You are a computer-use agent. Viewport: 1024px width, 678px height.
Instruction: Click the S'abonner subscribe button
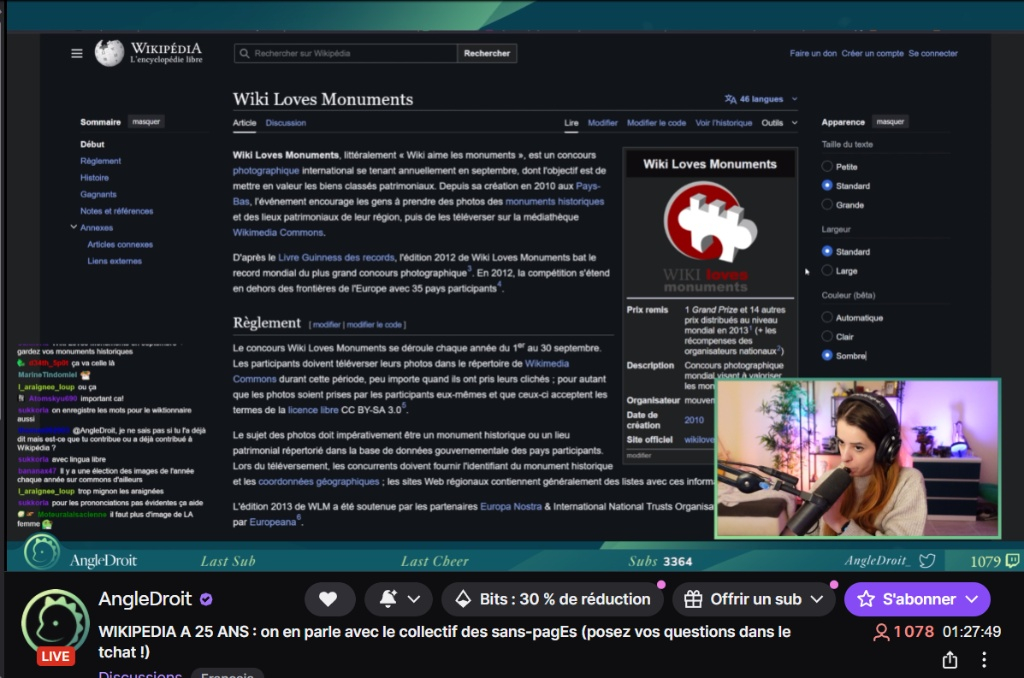point(917,599)
